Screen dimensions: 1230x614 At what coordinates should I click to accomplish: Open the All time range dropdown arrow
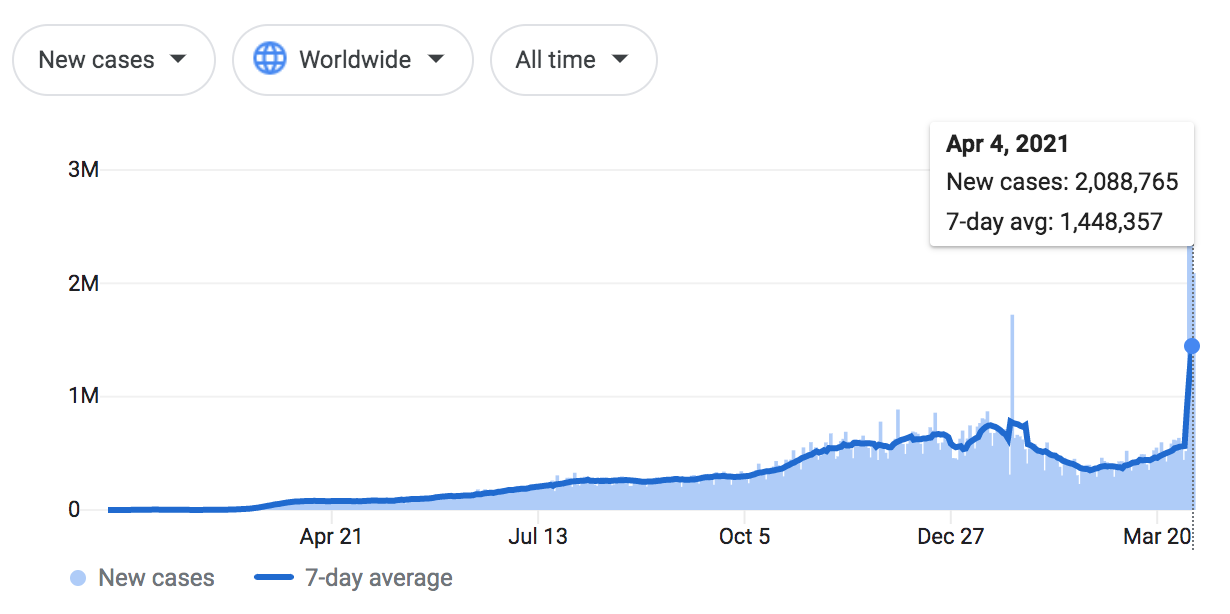[x=620, y=59]
